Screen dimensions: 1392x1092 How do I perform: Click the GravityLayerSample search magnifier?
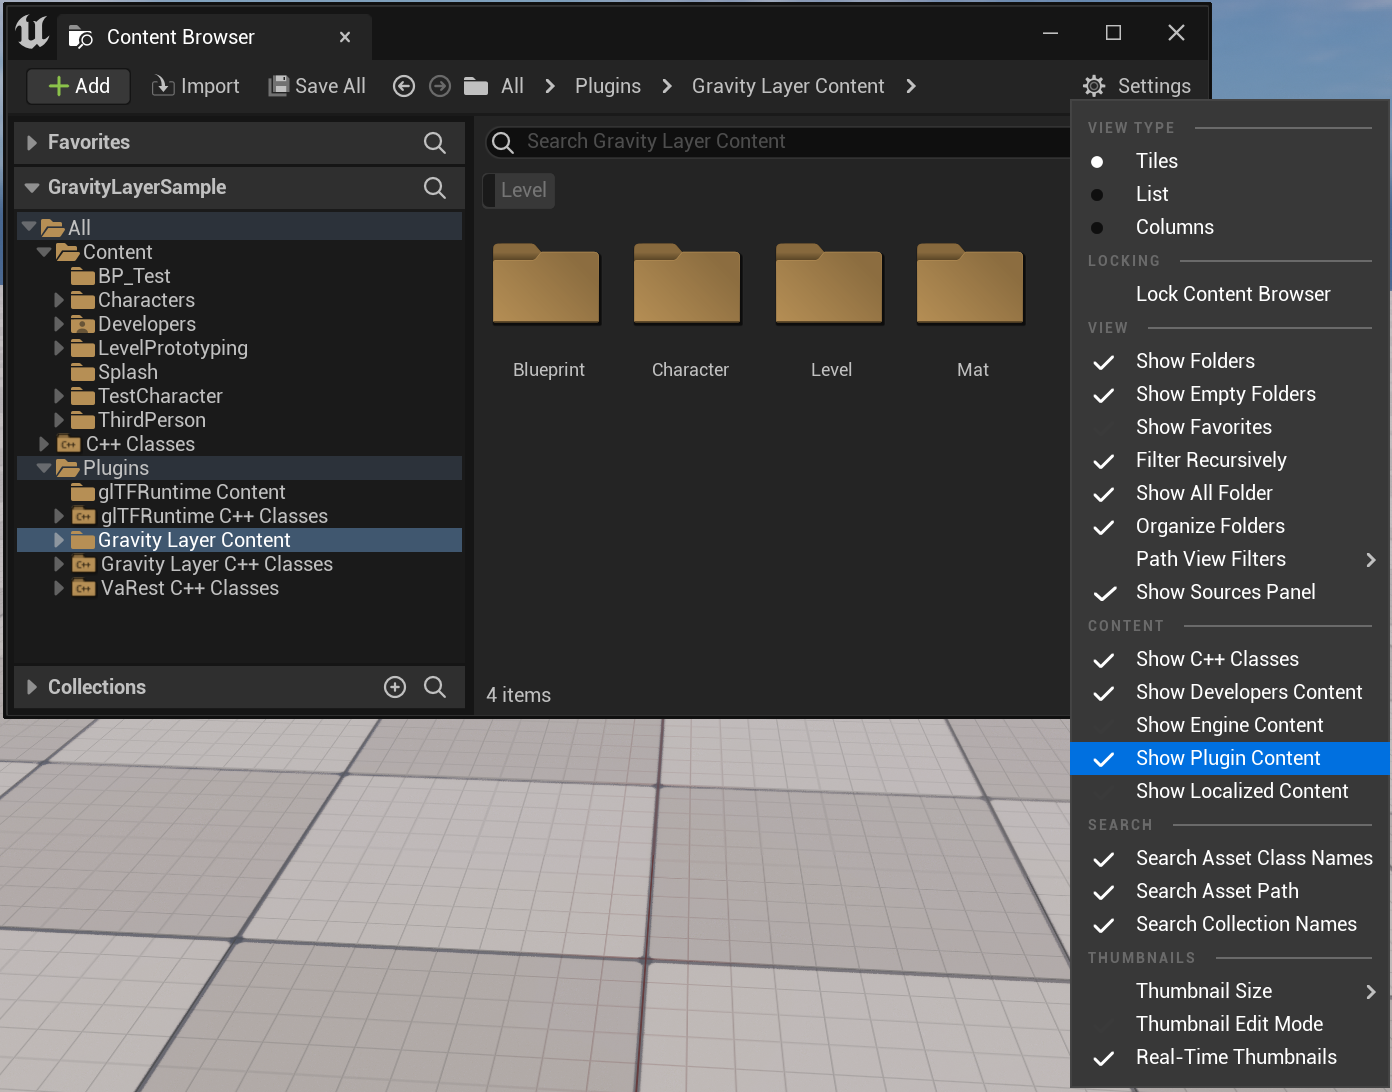click(x=434, y=188)
